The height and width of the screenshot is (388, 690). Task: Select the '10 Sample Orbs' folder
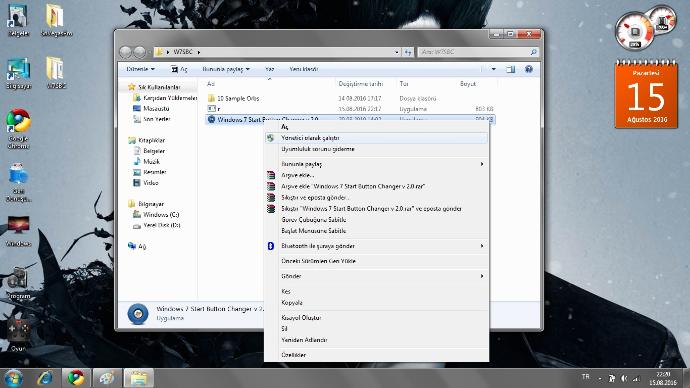point(238,99)
